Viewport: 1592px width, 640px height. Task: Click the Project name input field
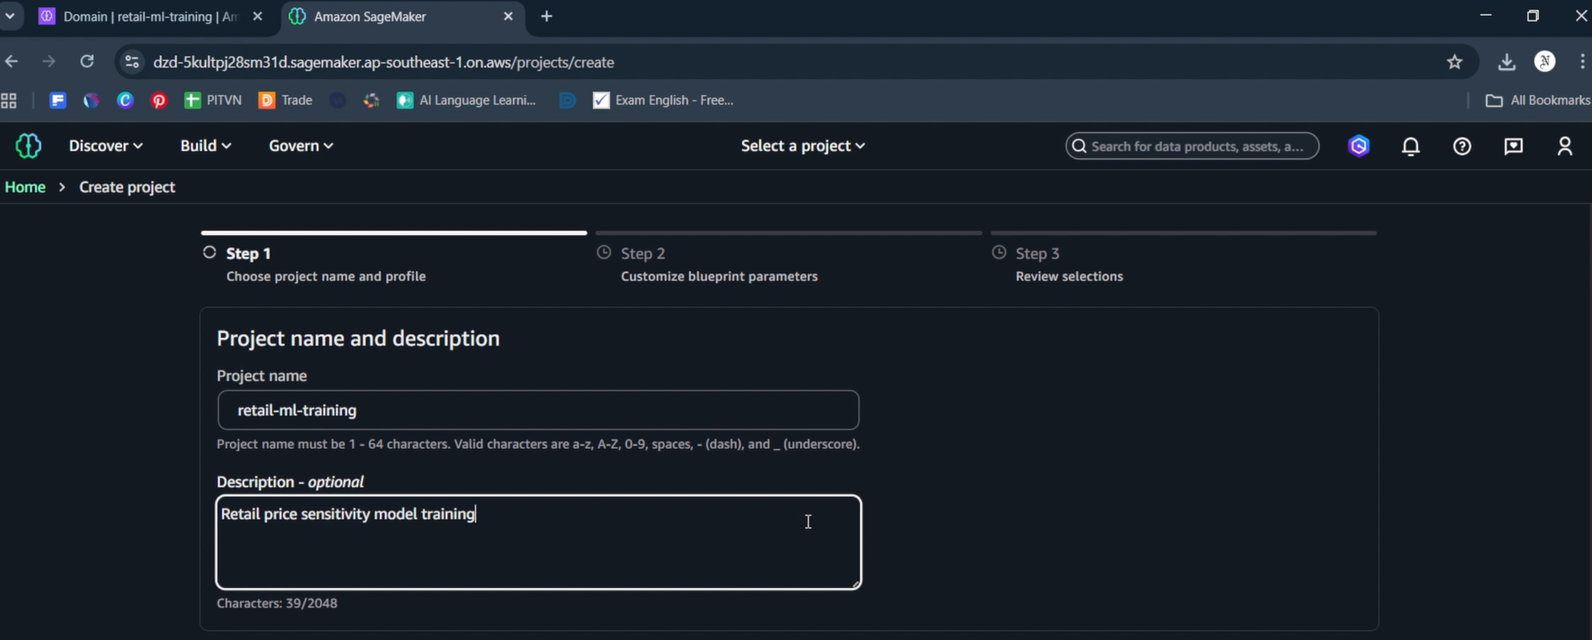538,410
